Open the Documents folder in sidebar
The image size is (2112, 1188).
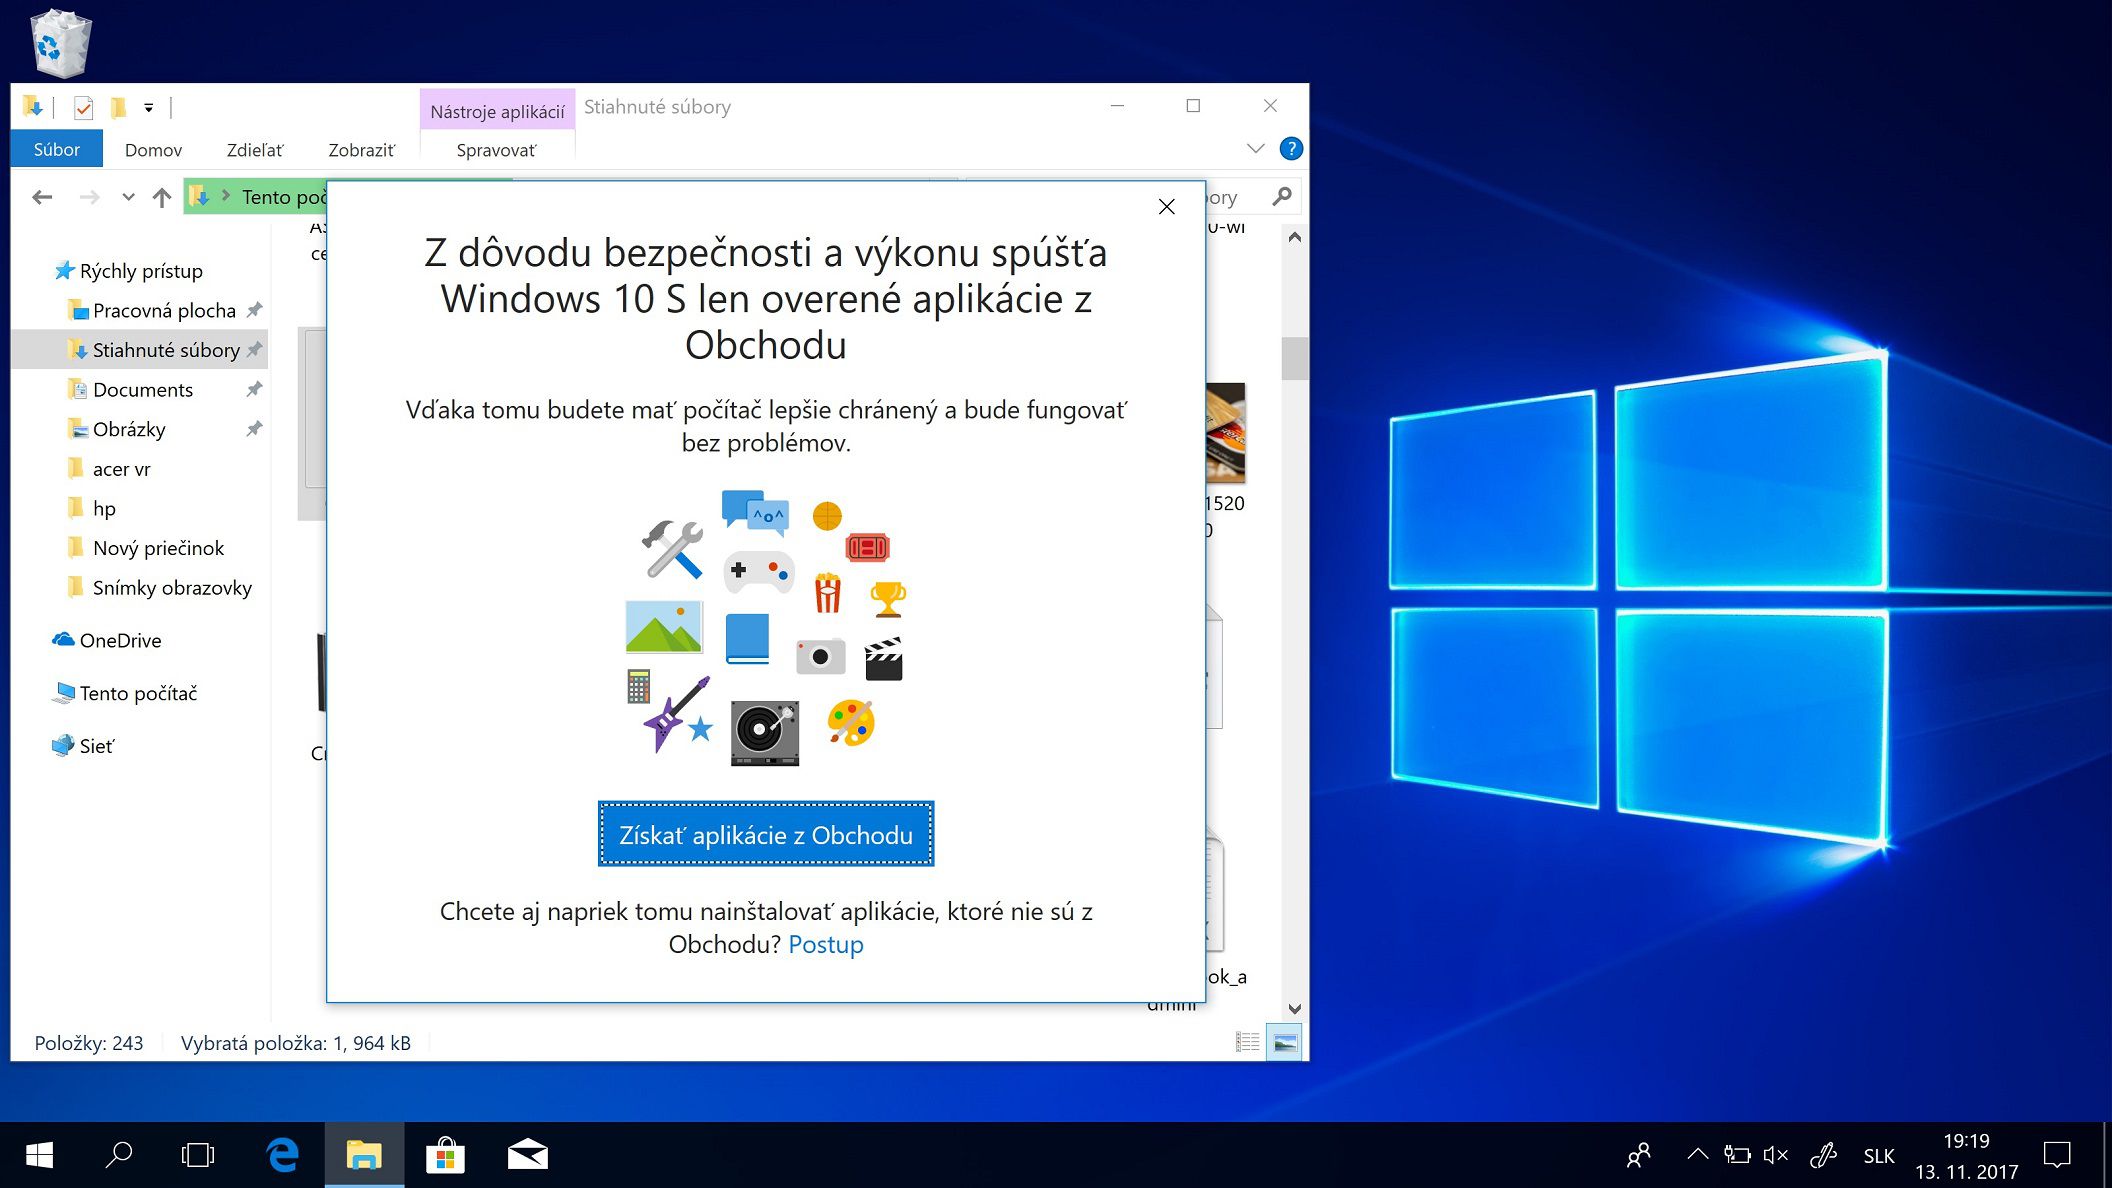142,390
